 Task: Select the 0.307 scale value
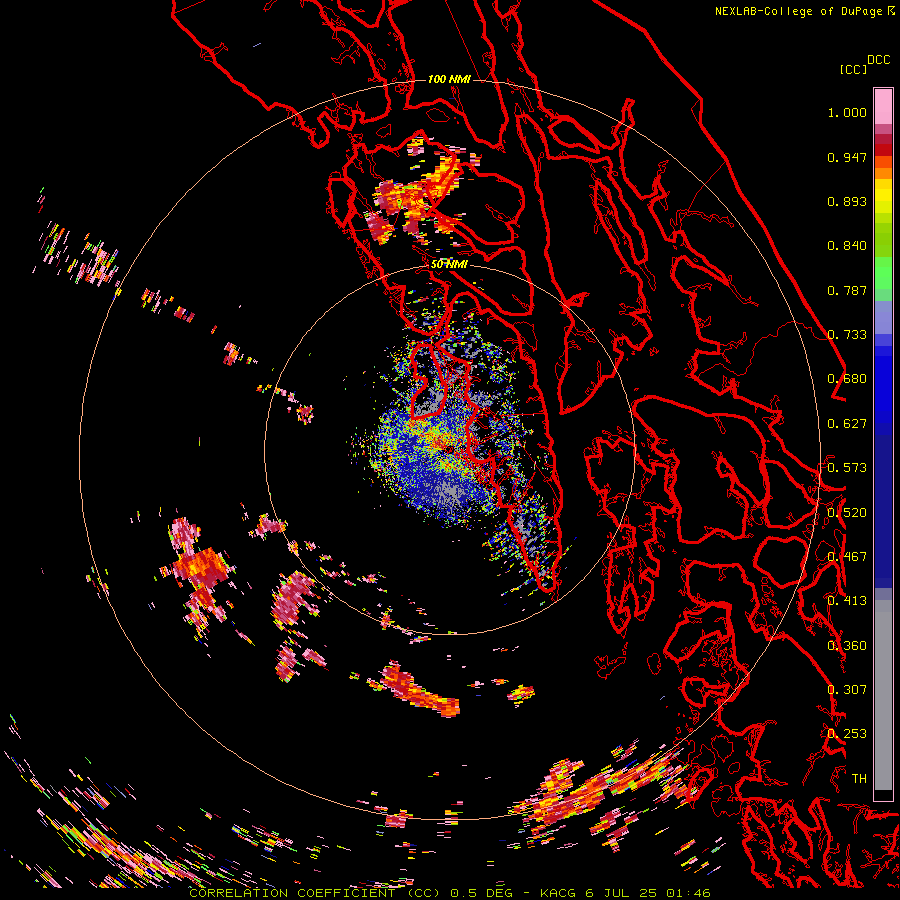coord(847,690)
